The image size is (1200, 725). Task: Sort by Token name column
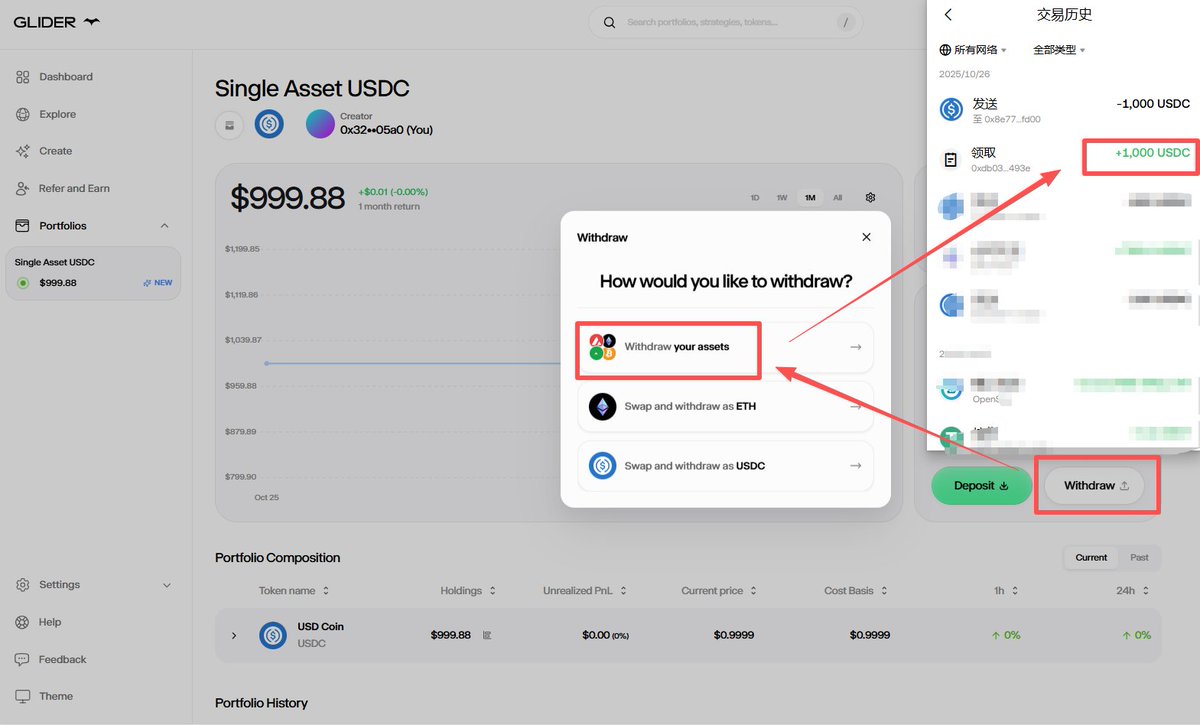pyautogui.click(x=294, y=591)
